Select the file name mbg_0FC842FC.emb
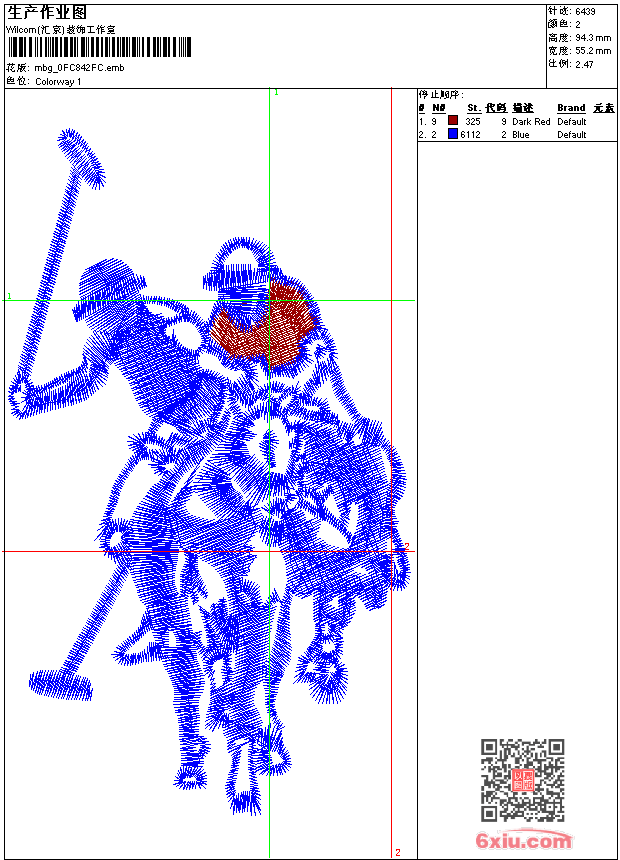Viewport: 620px width, 860px height. (x=80, y=68)
